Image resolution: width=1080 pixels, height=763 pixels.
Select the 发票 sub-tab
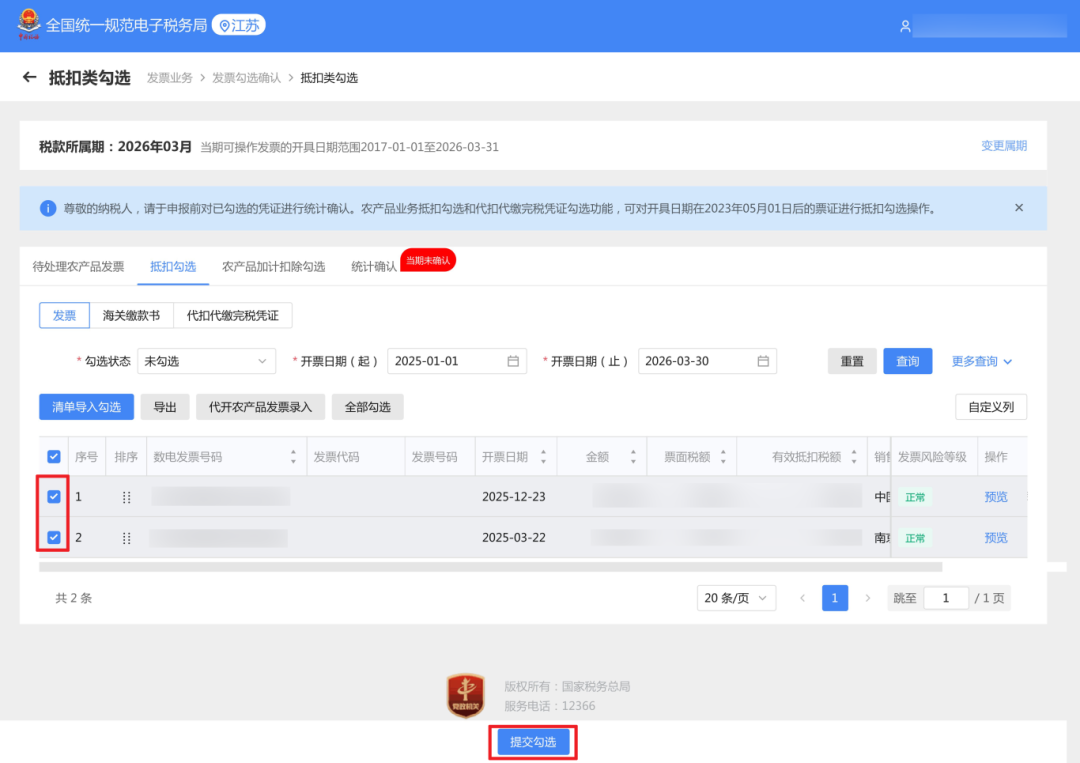coord(64,315)
